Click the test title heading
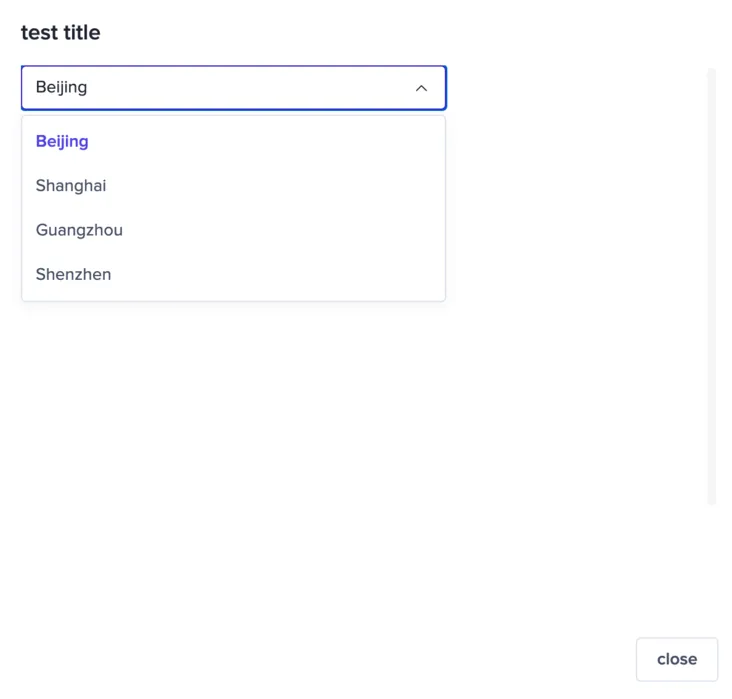 pyautogui.click(x=61, y=33)
